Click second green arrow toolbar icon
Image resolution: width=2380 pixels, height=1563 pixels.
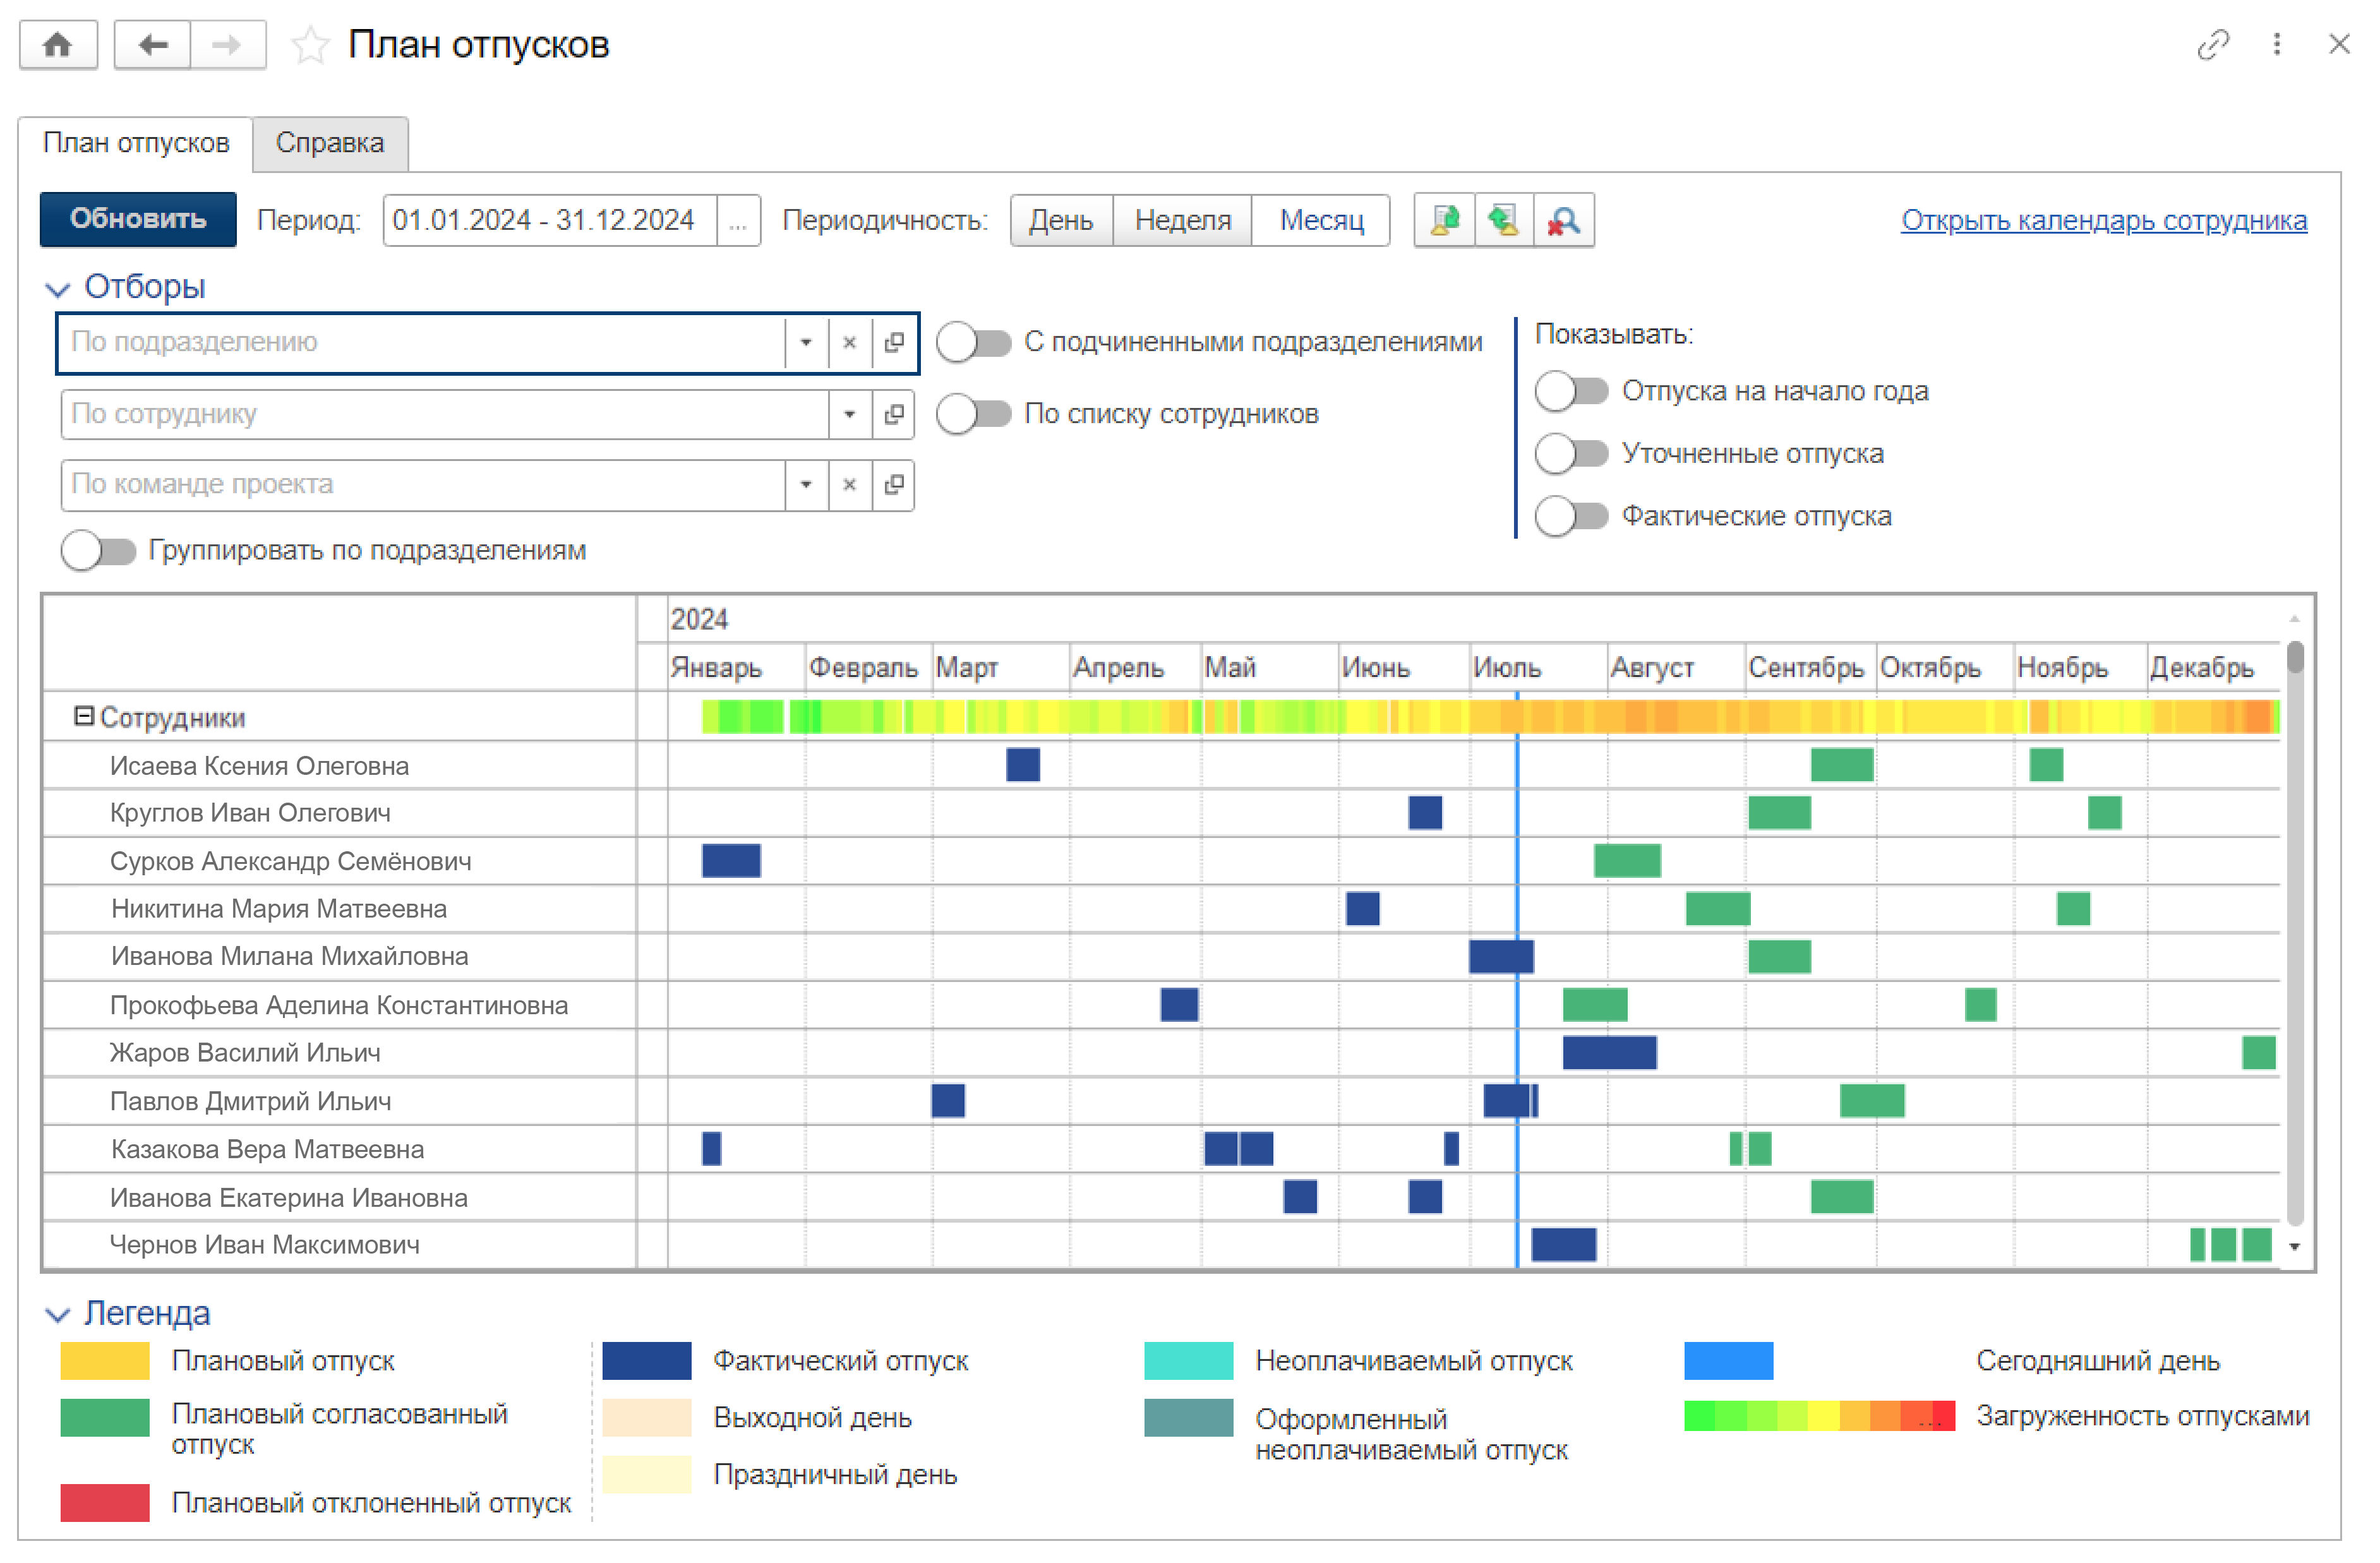coord(1504,220)
